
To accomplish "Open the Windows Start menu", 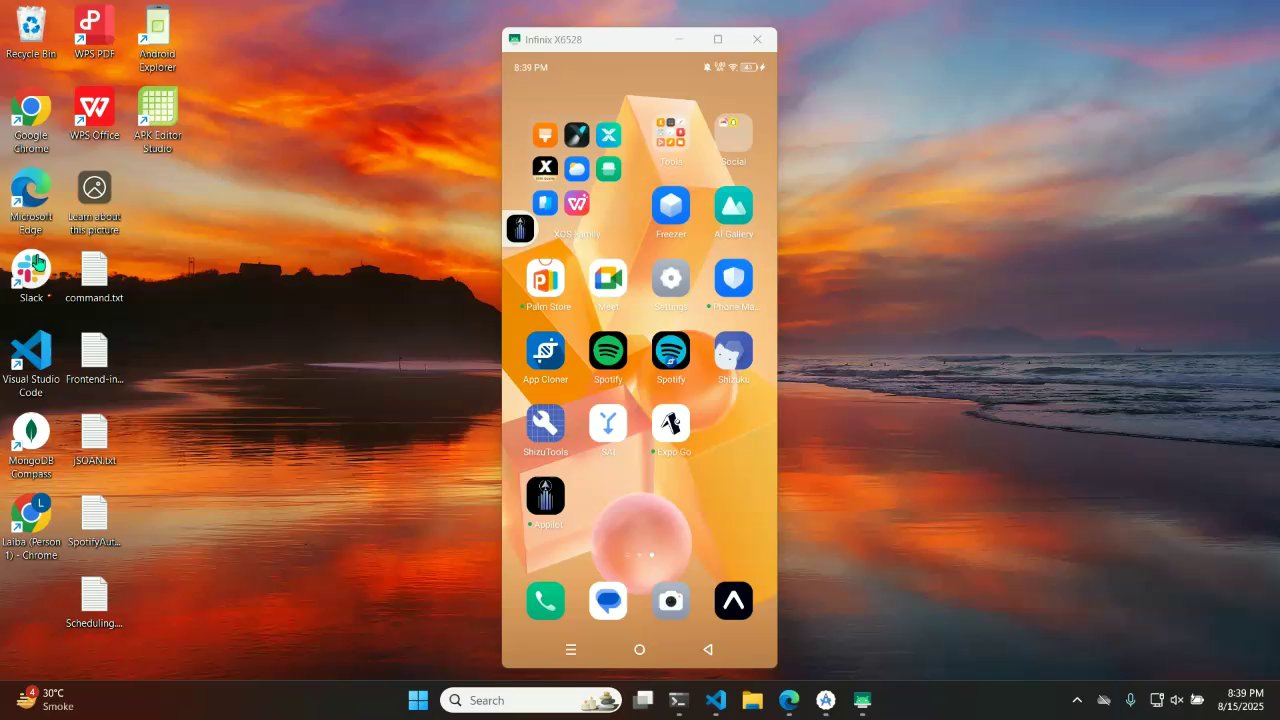I will (418, 700).
